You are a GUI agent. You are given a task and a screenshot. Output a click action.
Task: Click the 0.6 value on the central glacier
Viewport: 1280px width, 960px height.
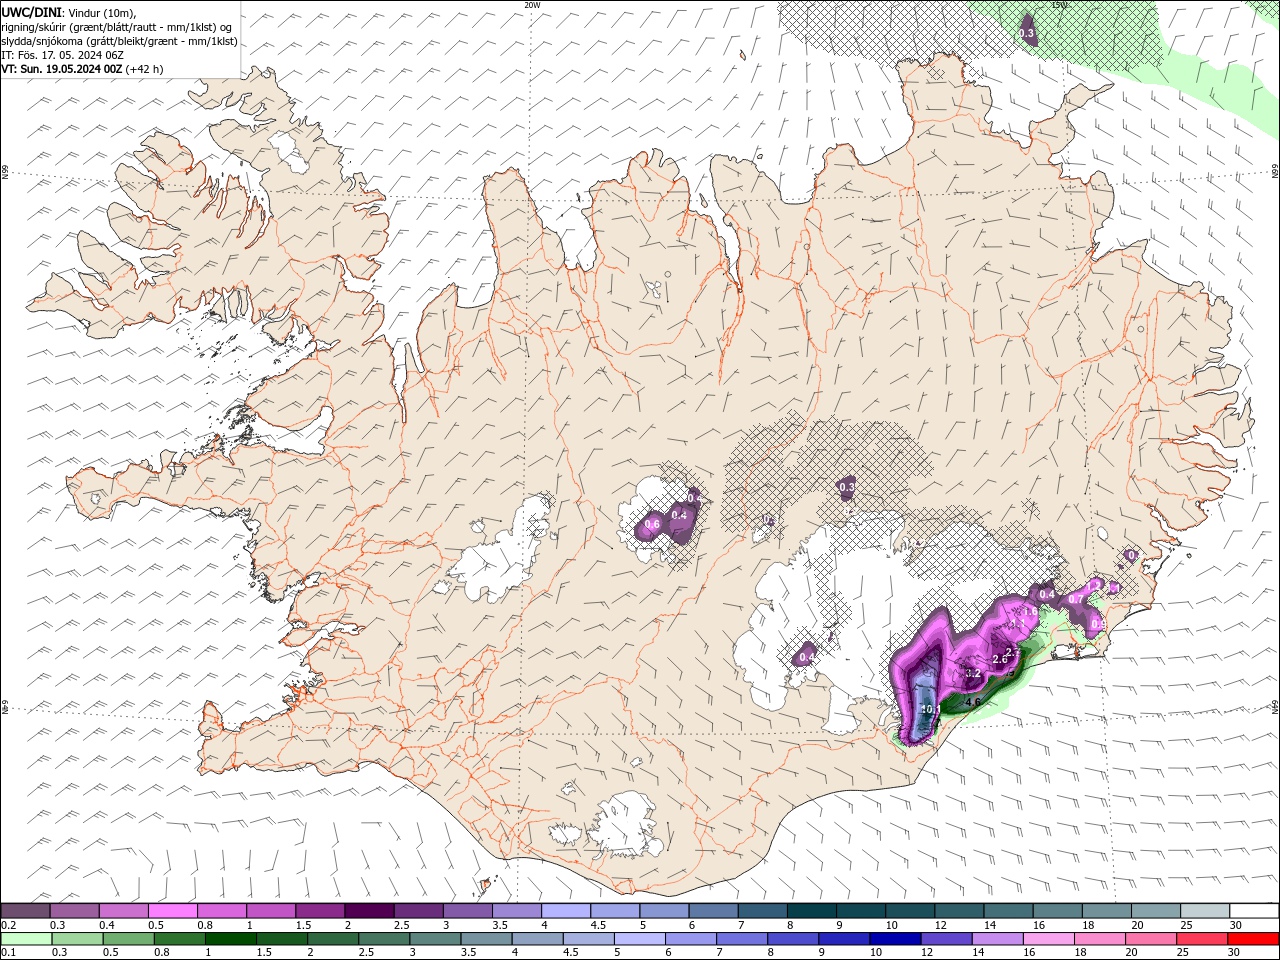[x=653, y=524]
